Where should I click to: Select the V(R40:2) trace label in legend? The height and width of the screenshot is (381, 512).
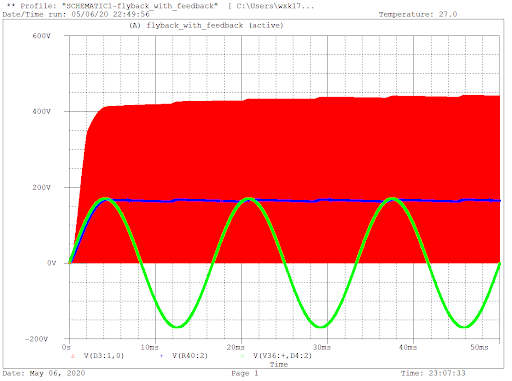coord(190,356)
